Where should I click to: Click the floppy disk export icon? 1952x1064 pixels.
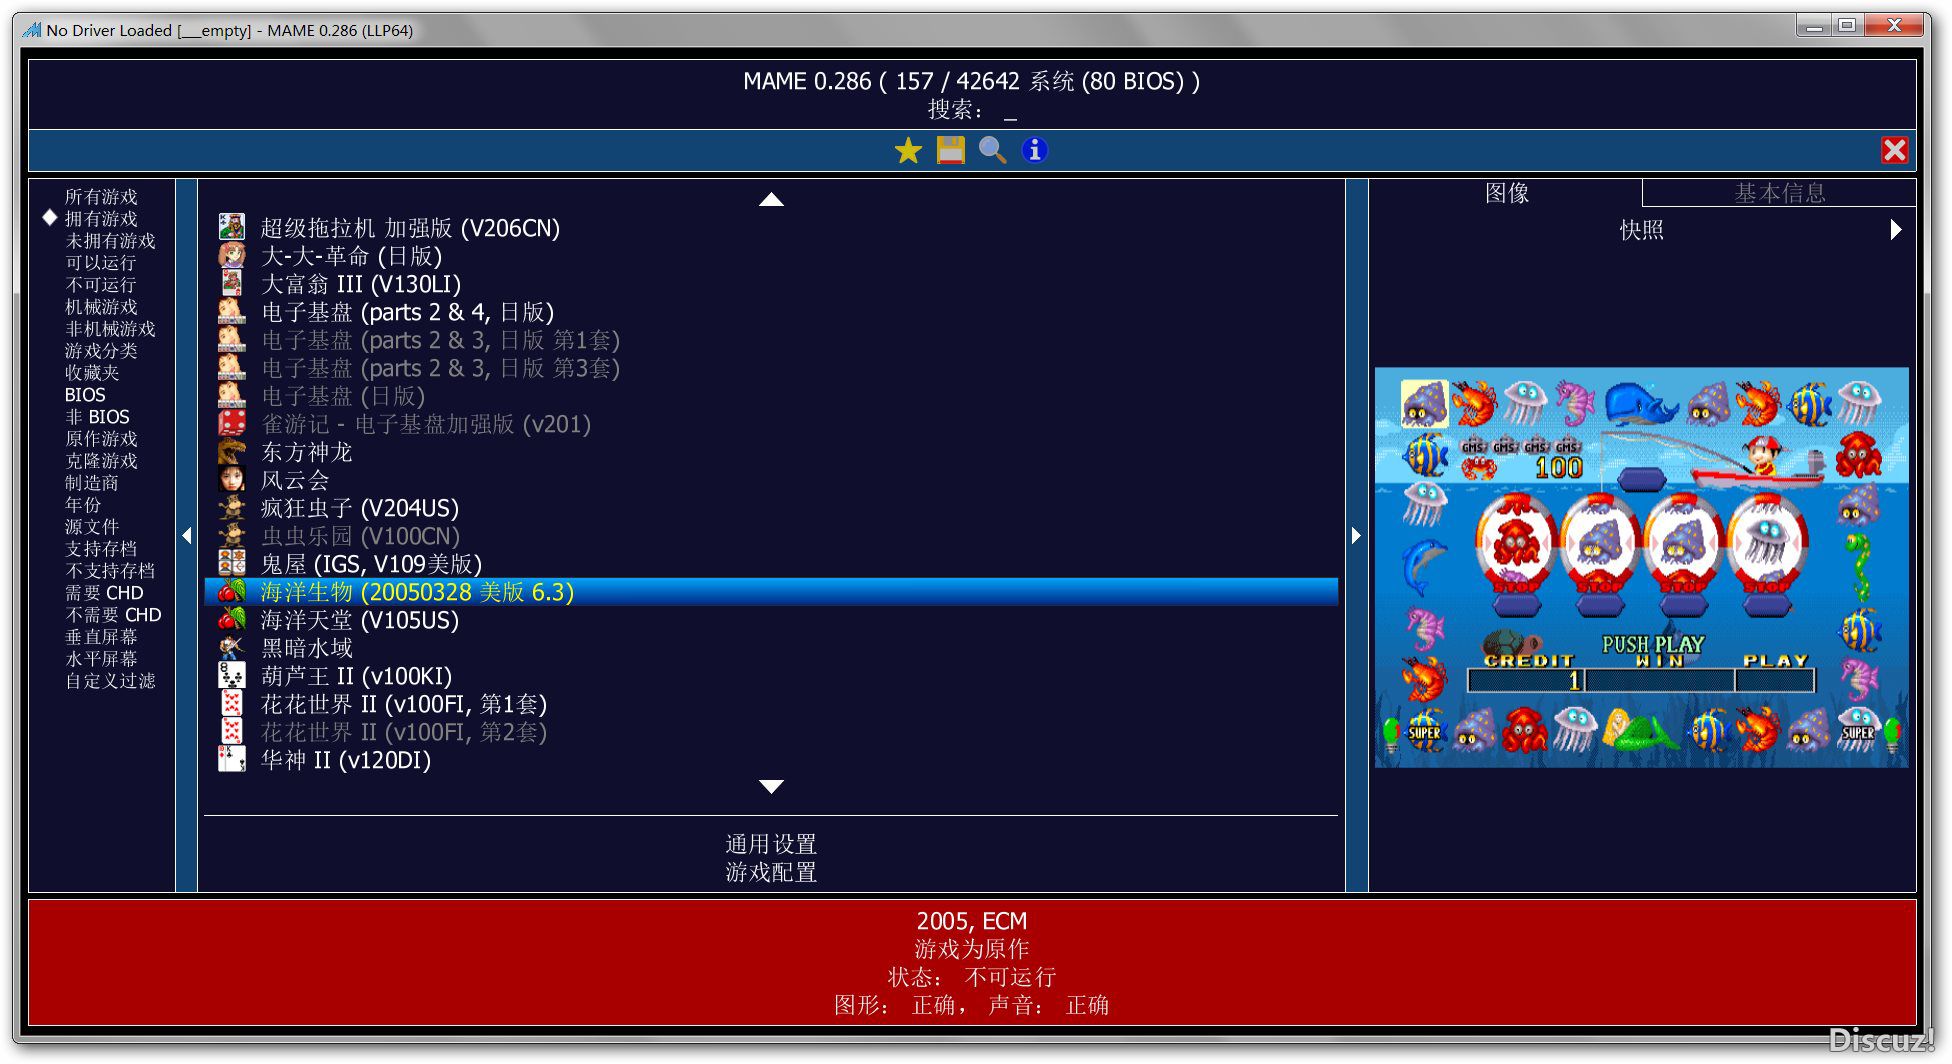pyautogui.click(x=950, y=151)
